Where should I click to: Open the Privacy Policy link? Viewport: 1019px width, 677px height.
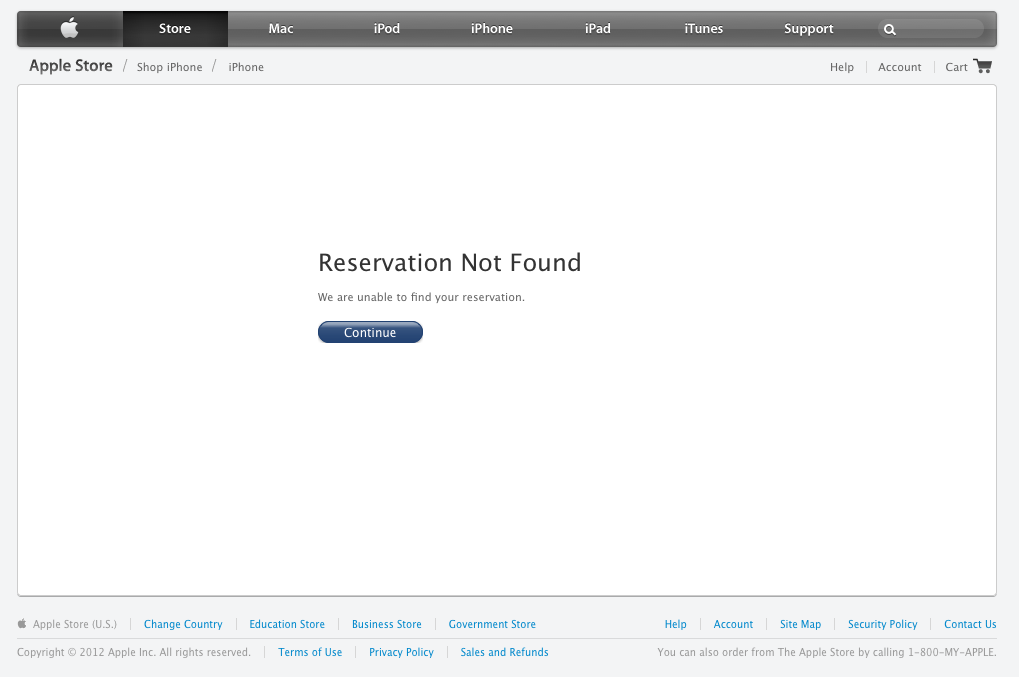(401, 652)
